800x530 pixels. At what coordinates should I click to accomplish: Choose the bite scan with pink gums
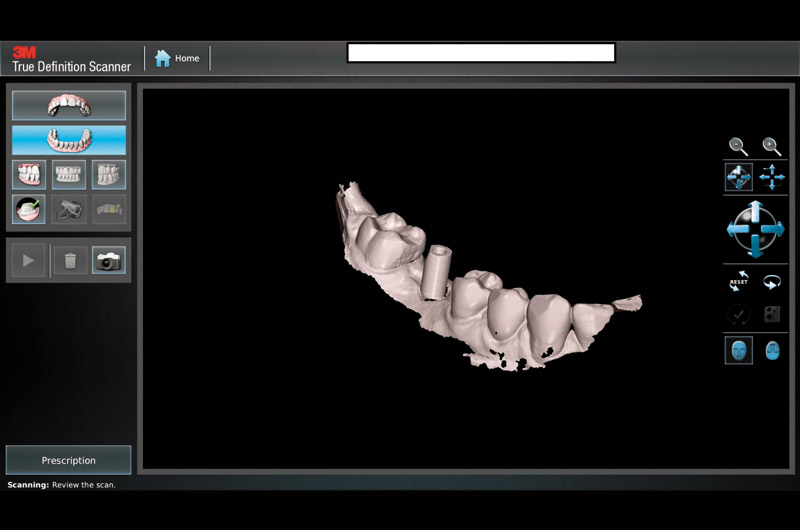pyautogui.click(x=29, y=174)
